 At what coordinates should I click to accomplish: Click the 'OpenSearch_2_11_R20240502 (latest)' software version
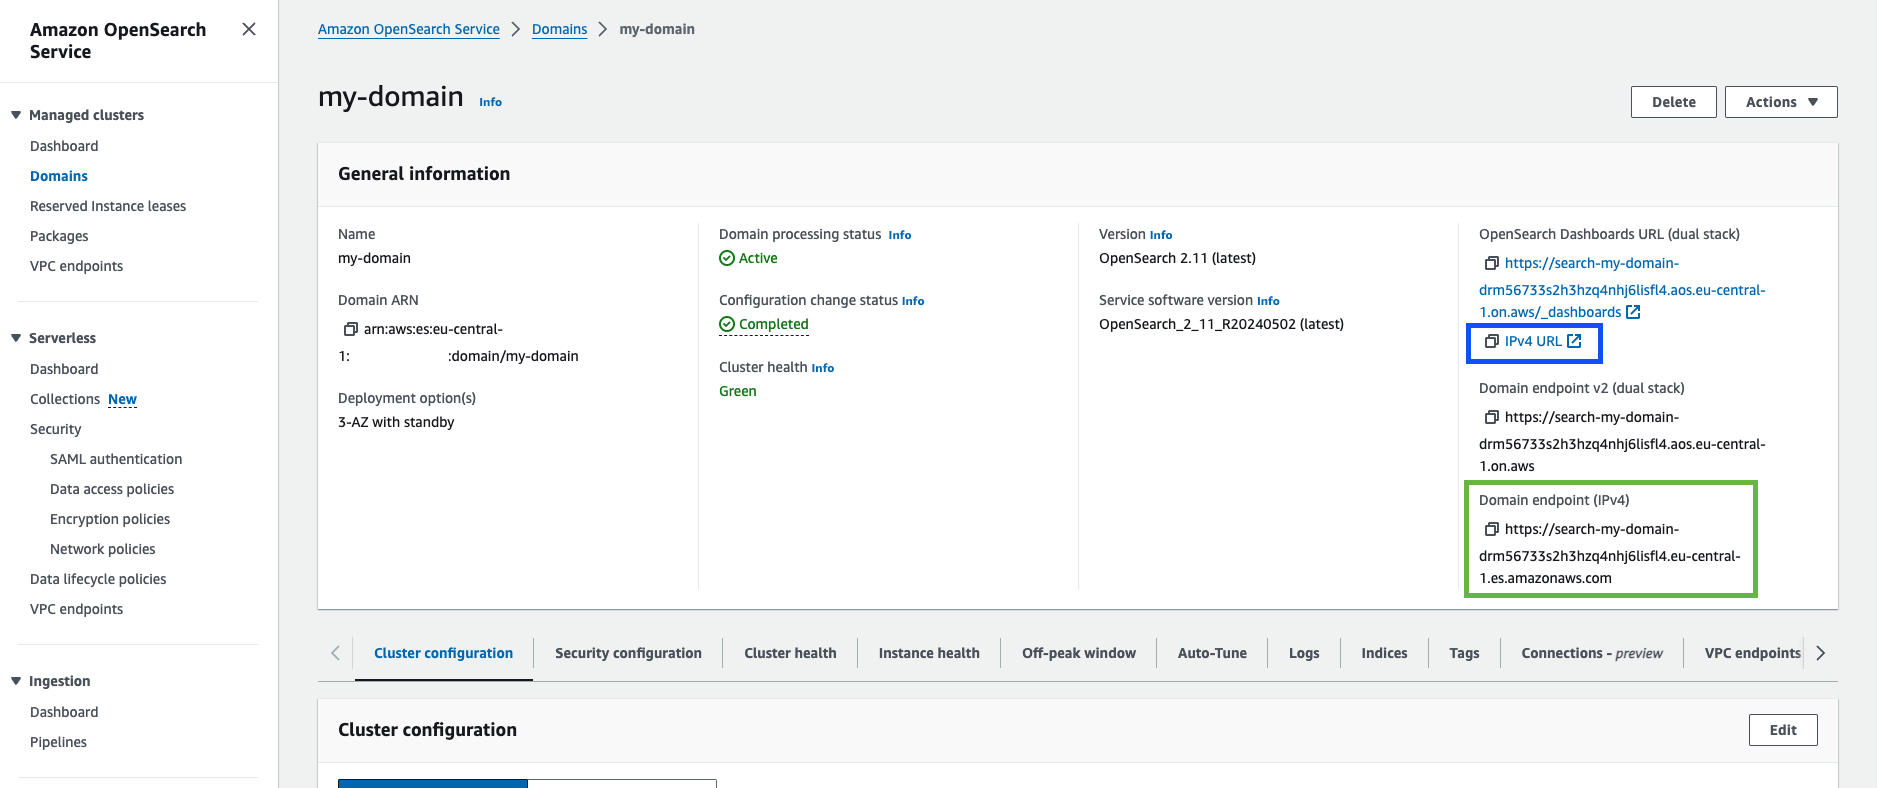click(x=1221, y=324)
